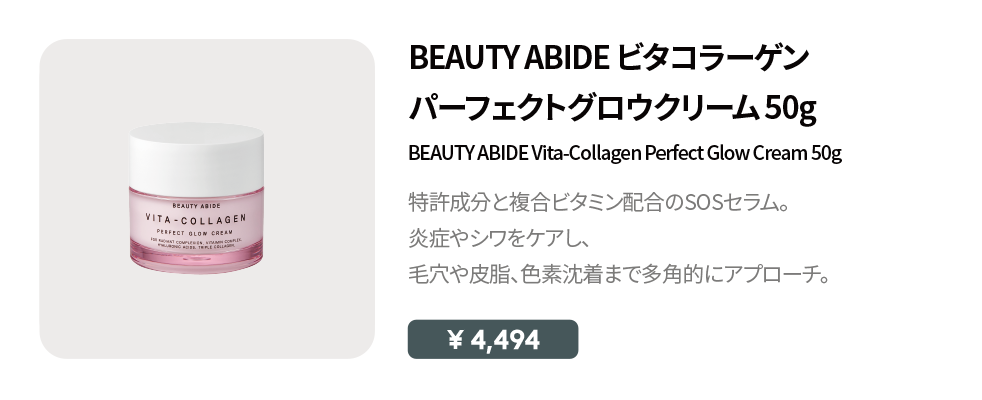This screenshot has height=400, width=982.
Task: Click the English Vita-Collagen Perfect Glow Cream subtitle
Action: (x=625, y=155)
